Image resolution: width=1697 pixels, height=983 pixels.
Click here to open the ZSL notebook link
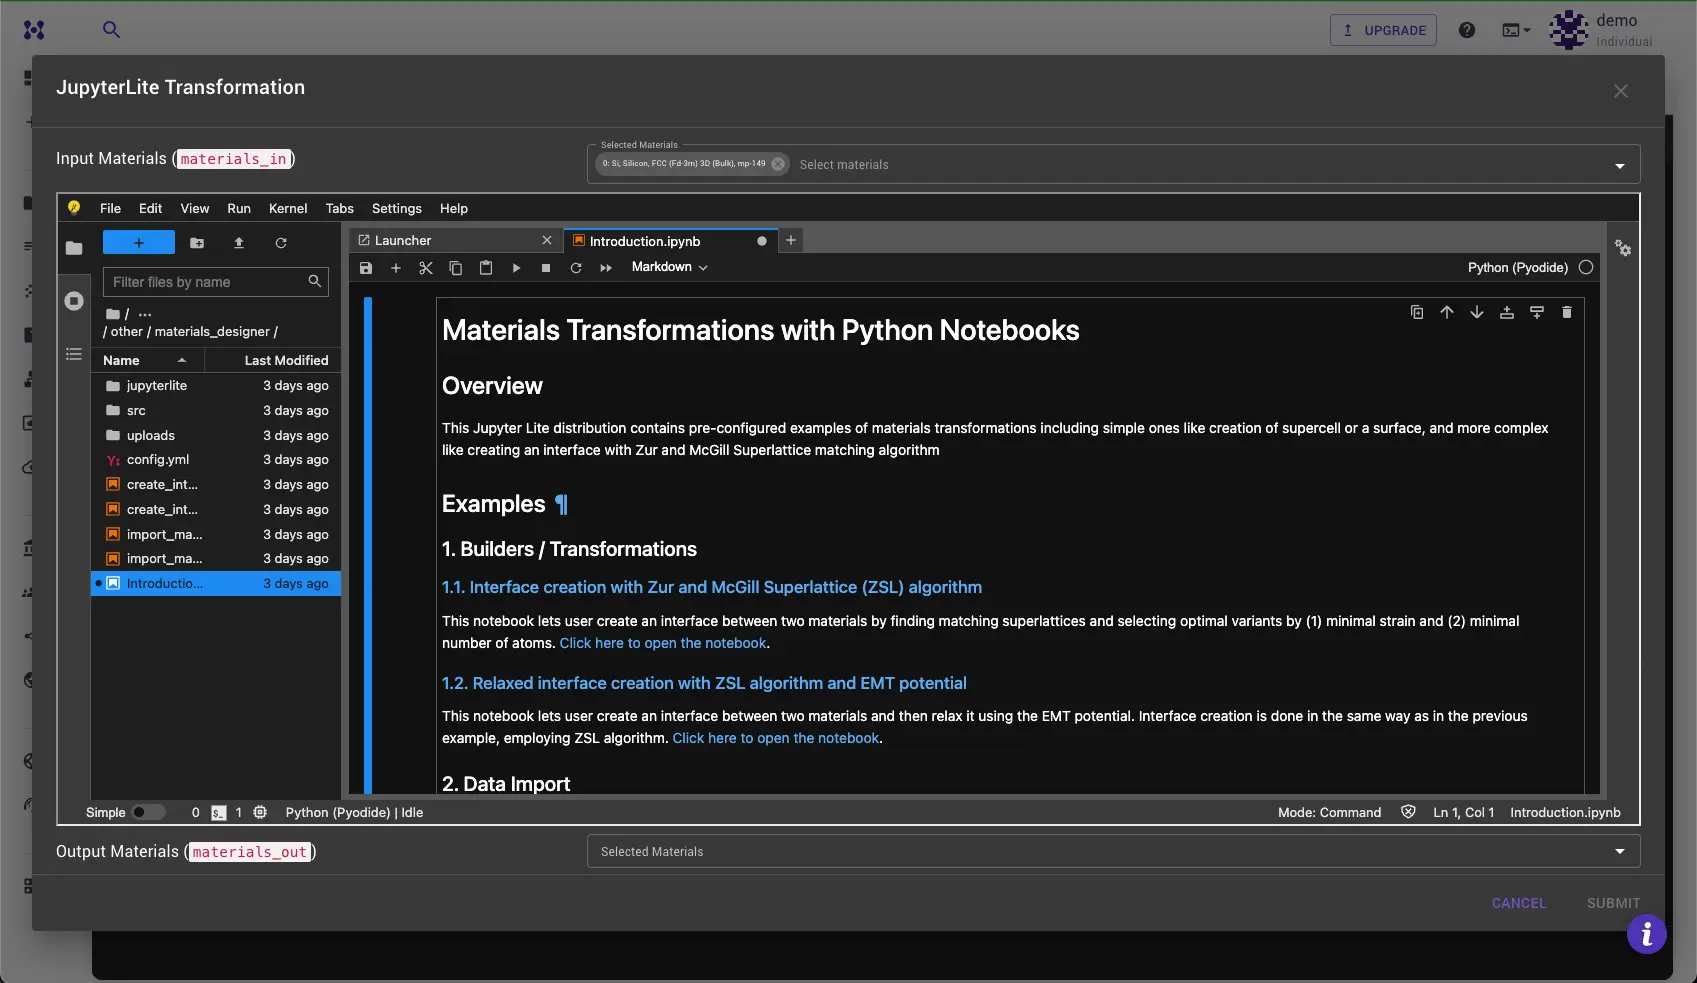662,643
